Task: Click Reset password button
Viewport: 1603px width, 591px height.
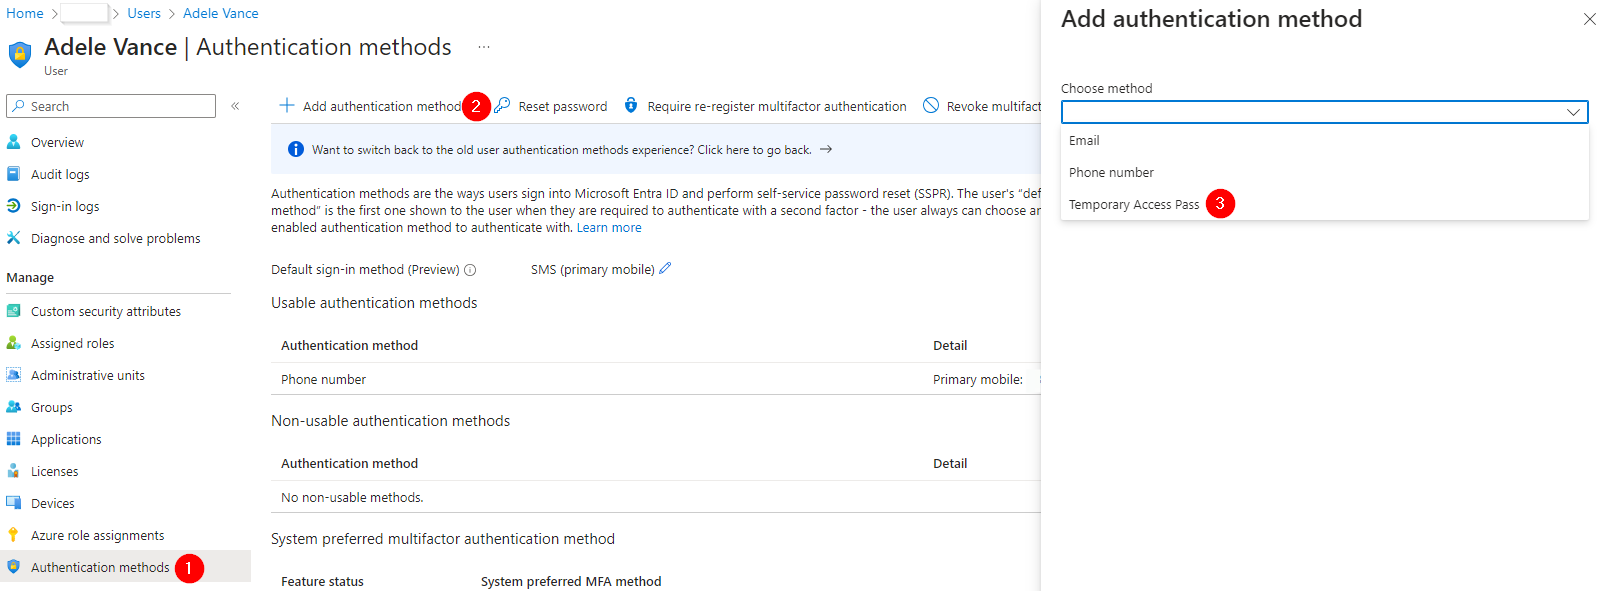Action: point(551,106)
